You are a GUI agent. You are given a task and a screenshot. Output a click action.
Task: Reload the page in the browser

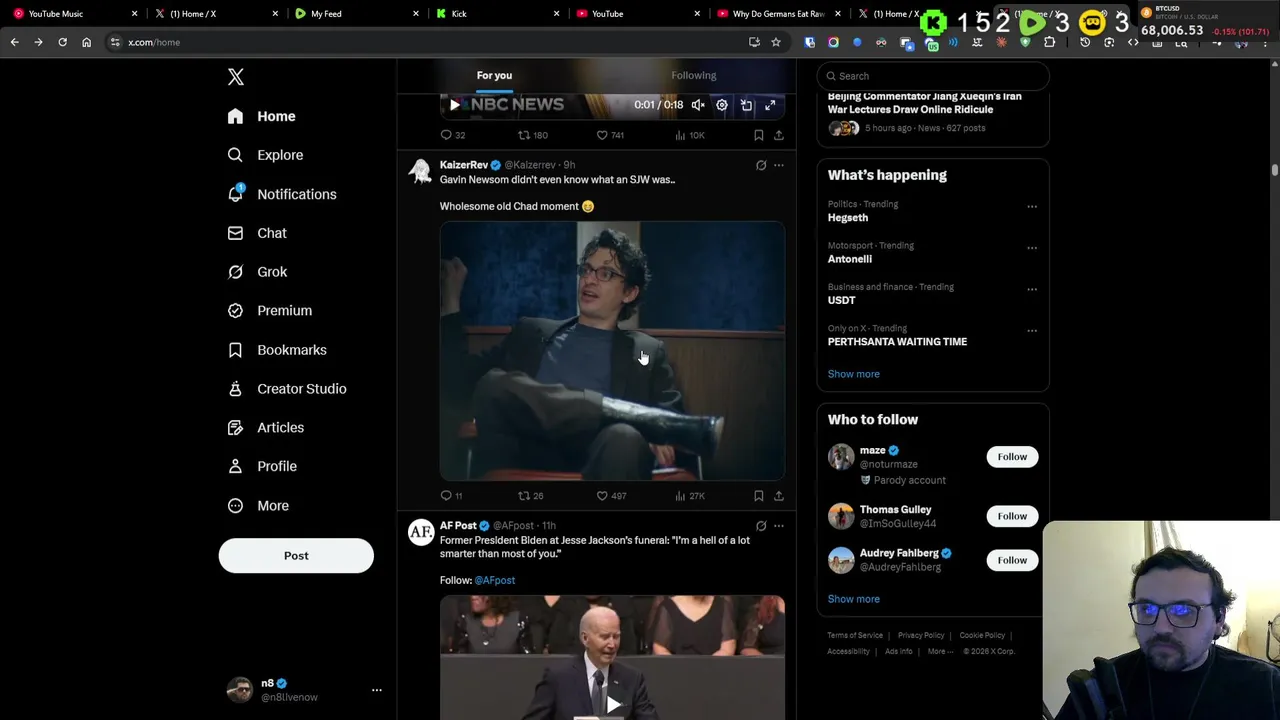(62, 42)
